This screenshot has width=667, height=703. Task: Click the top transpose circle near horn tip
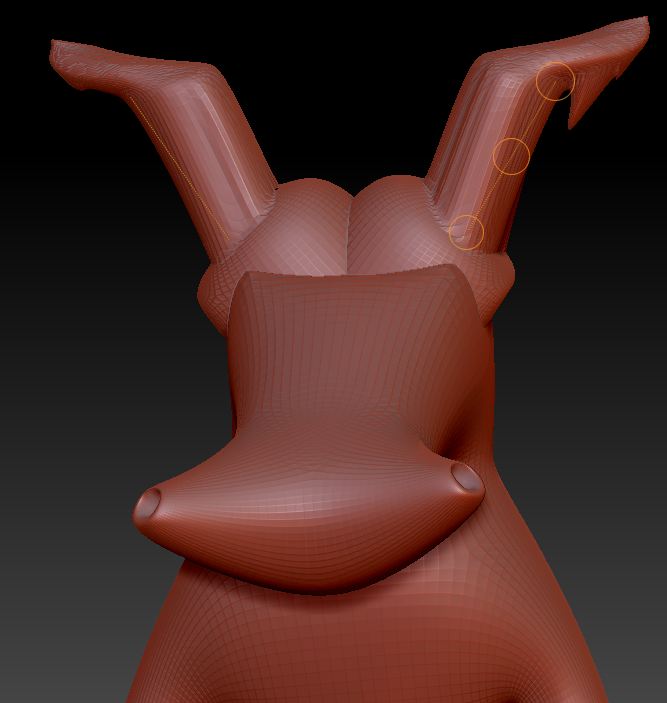point(555,81)
